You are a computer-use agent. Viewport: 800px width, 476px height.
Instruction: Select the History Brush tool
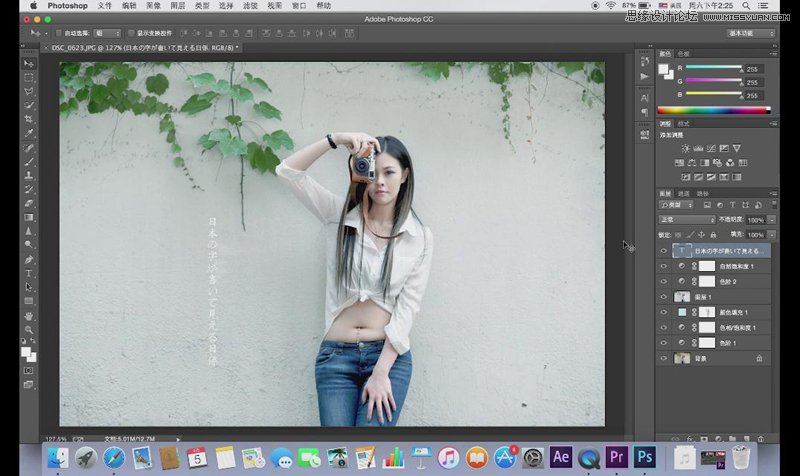pyautogui.click(x=29, y=189)
